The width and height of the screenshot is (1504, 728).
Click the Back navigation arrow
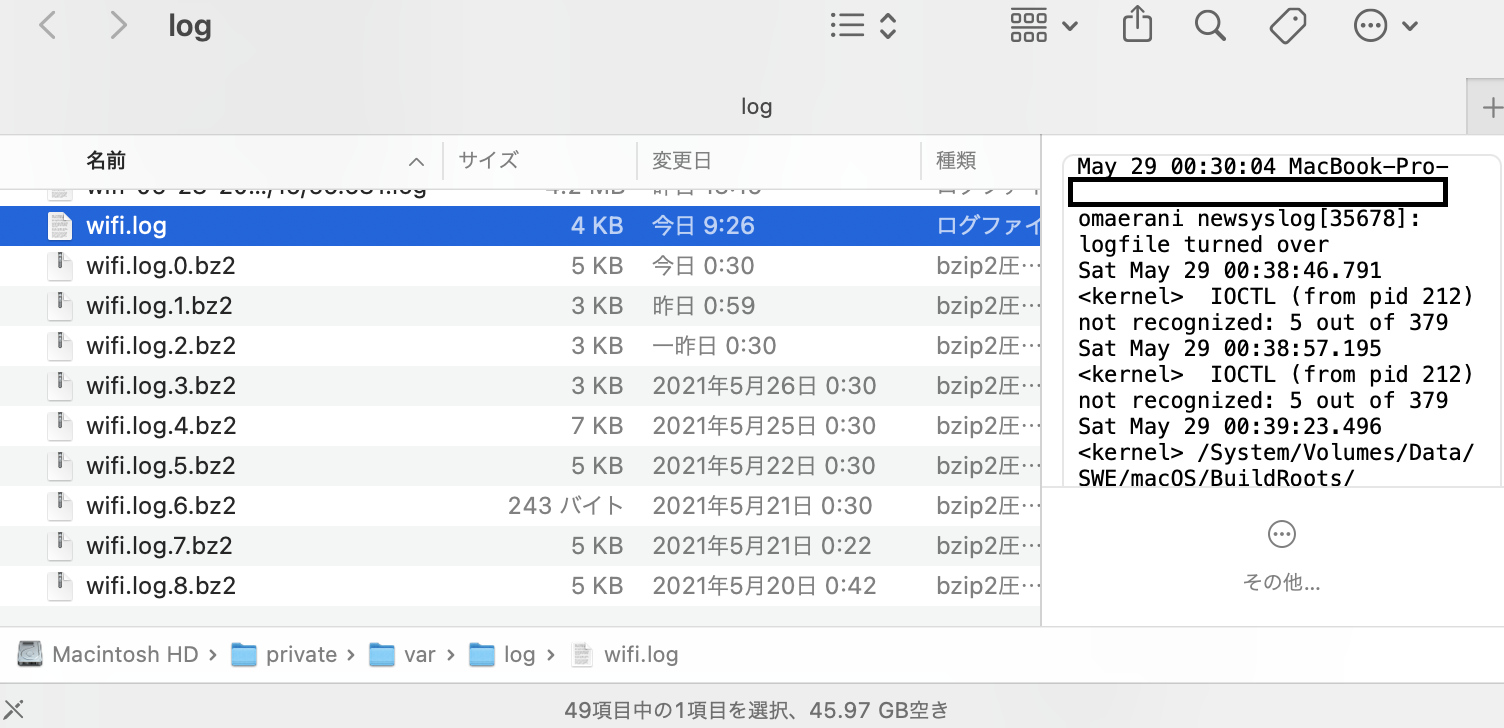tap(47, 26)
